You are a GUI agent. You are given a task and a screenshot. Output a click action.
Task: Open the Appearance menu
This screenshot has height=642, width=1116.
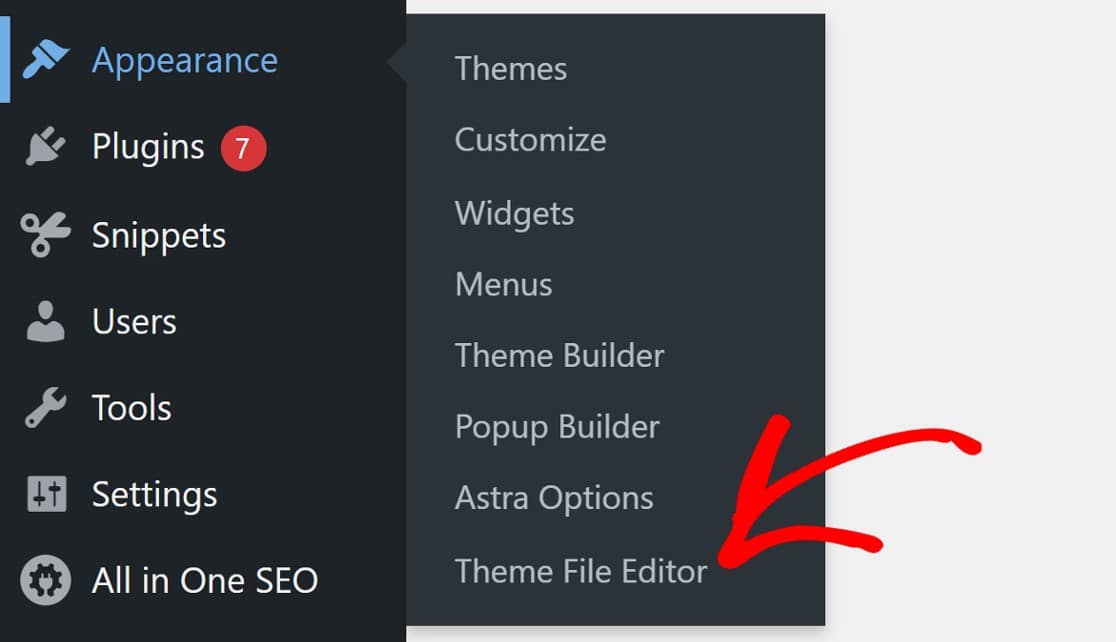(x=185, y=60)
